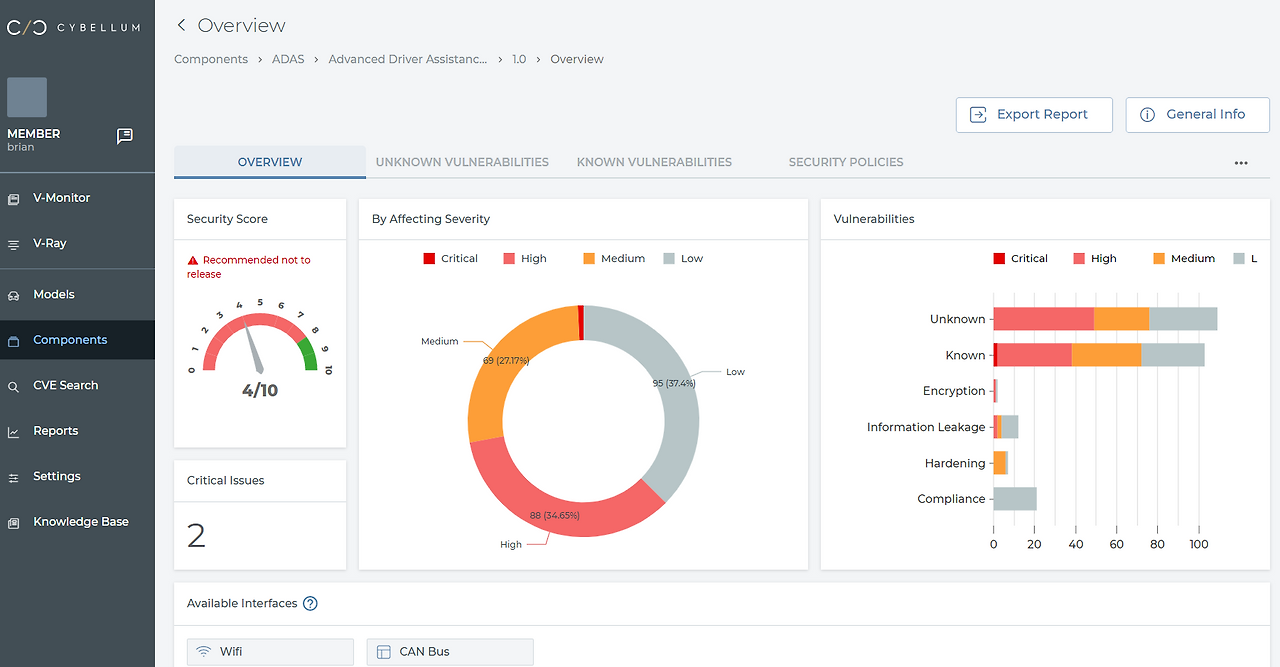Click the Critical Issues count 2
This screenshot has height=667, width=1280.
[196, 536]
